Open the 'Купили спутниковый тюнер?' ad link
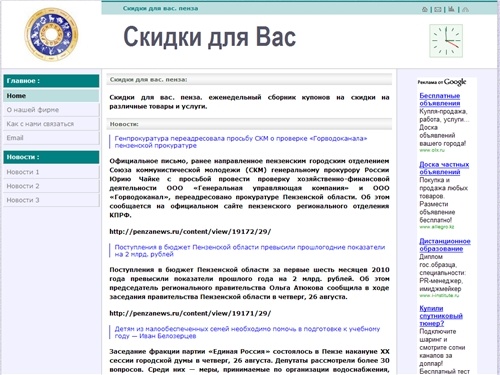500x375 pixels. coord(441,316)
